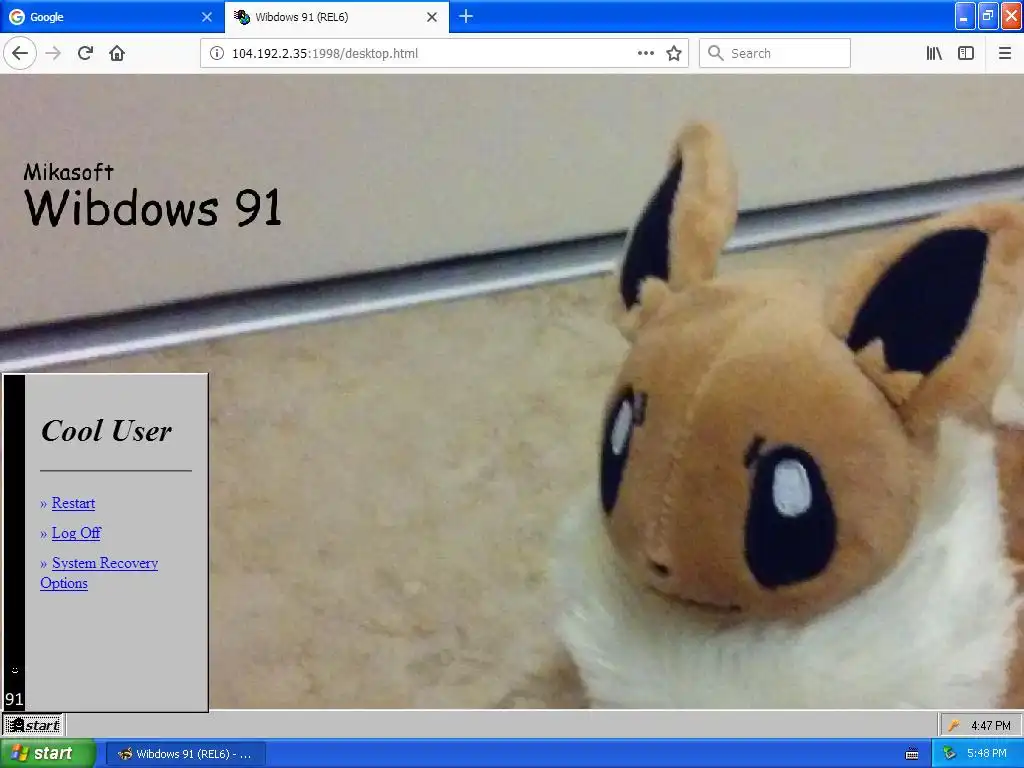Viewport: 1024px width, 768px height.
Task: Toggle the browser sidebar view
Action: tap(966, 54)
